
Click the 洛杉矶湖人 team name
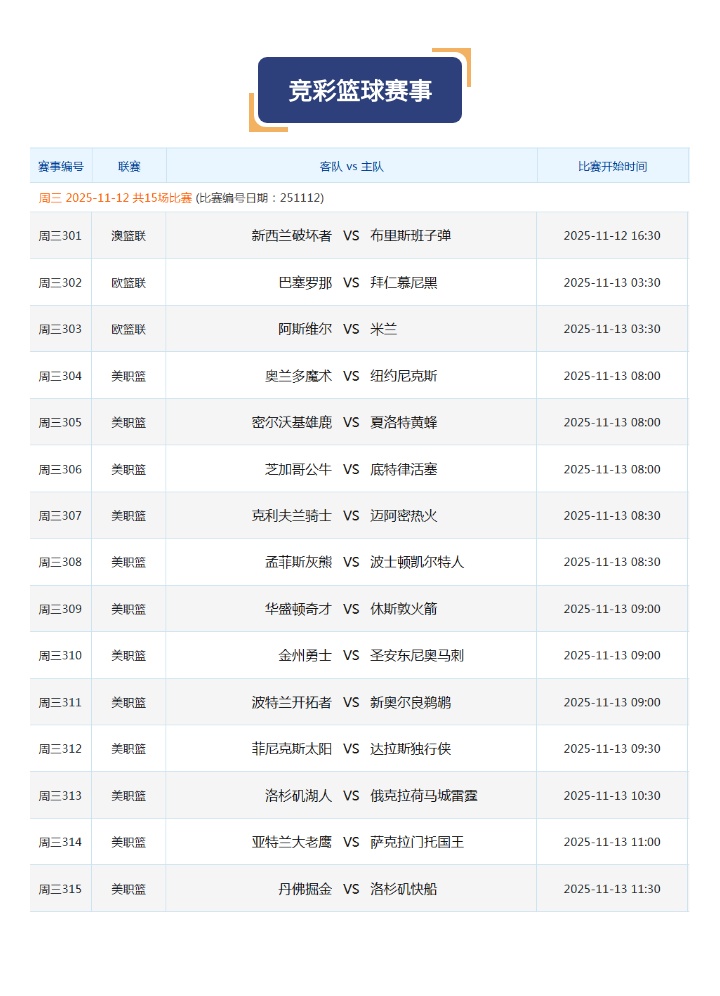pyautogui.click(x=298, y=796)
